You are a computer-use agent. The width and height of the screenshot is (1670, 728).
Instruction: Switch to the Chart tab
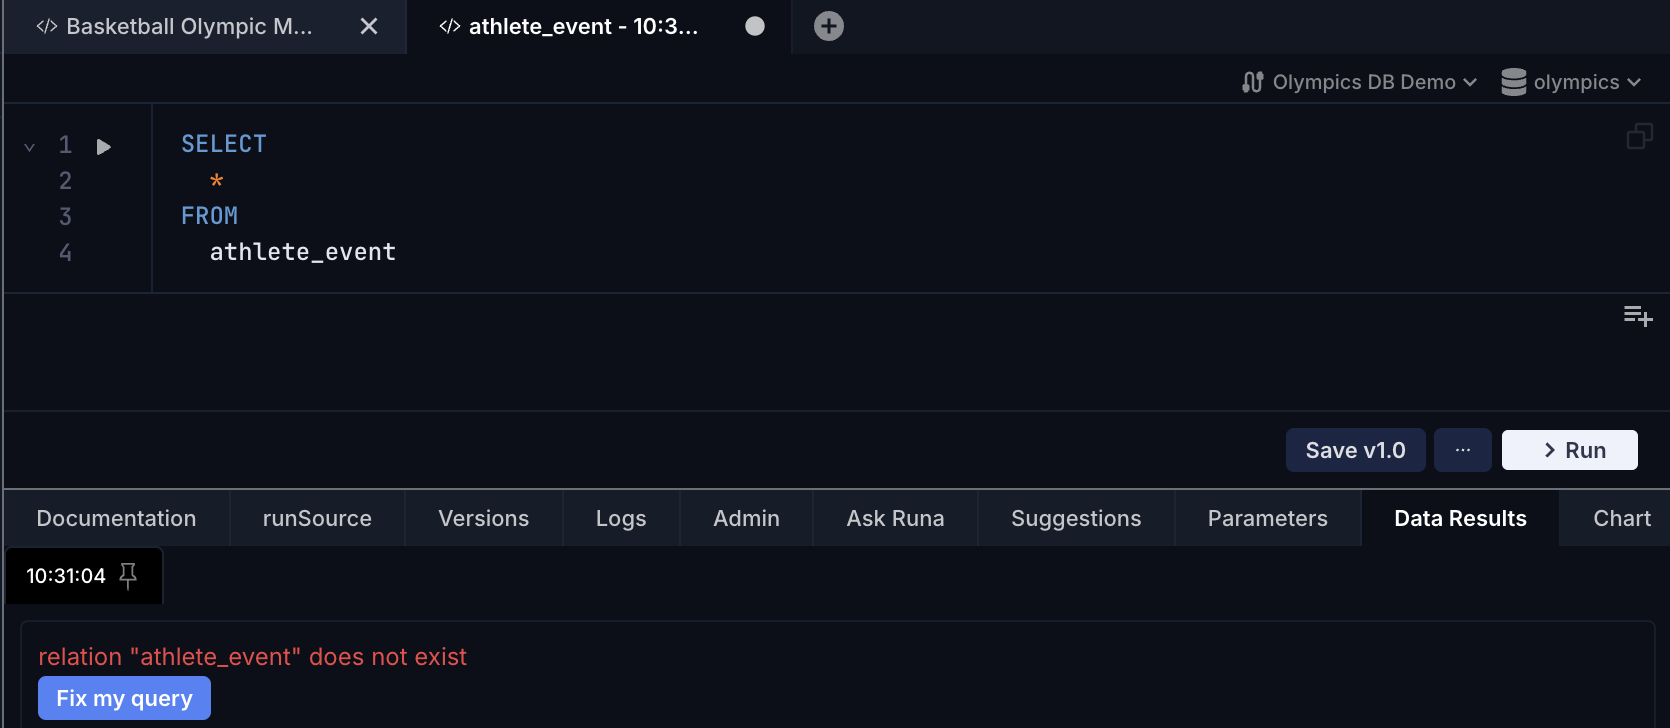[x=1621, y=518]
